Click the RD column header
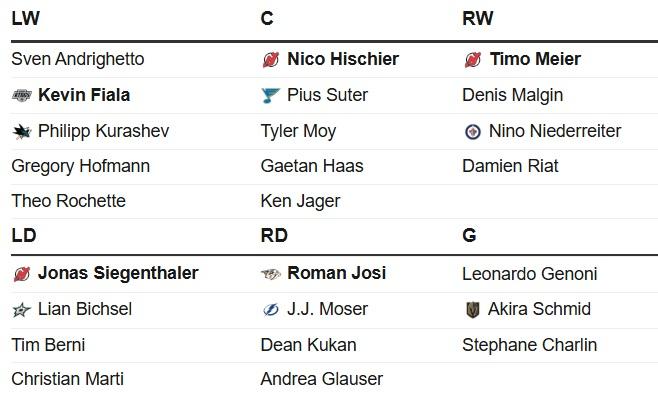This screenshot has width=658, height=405. 274,235
